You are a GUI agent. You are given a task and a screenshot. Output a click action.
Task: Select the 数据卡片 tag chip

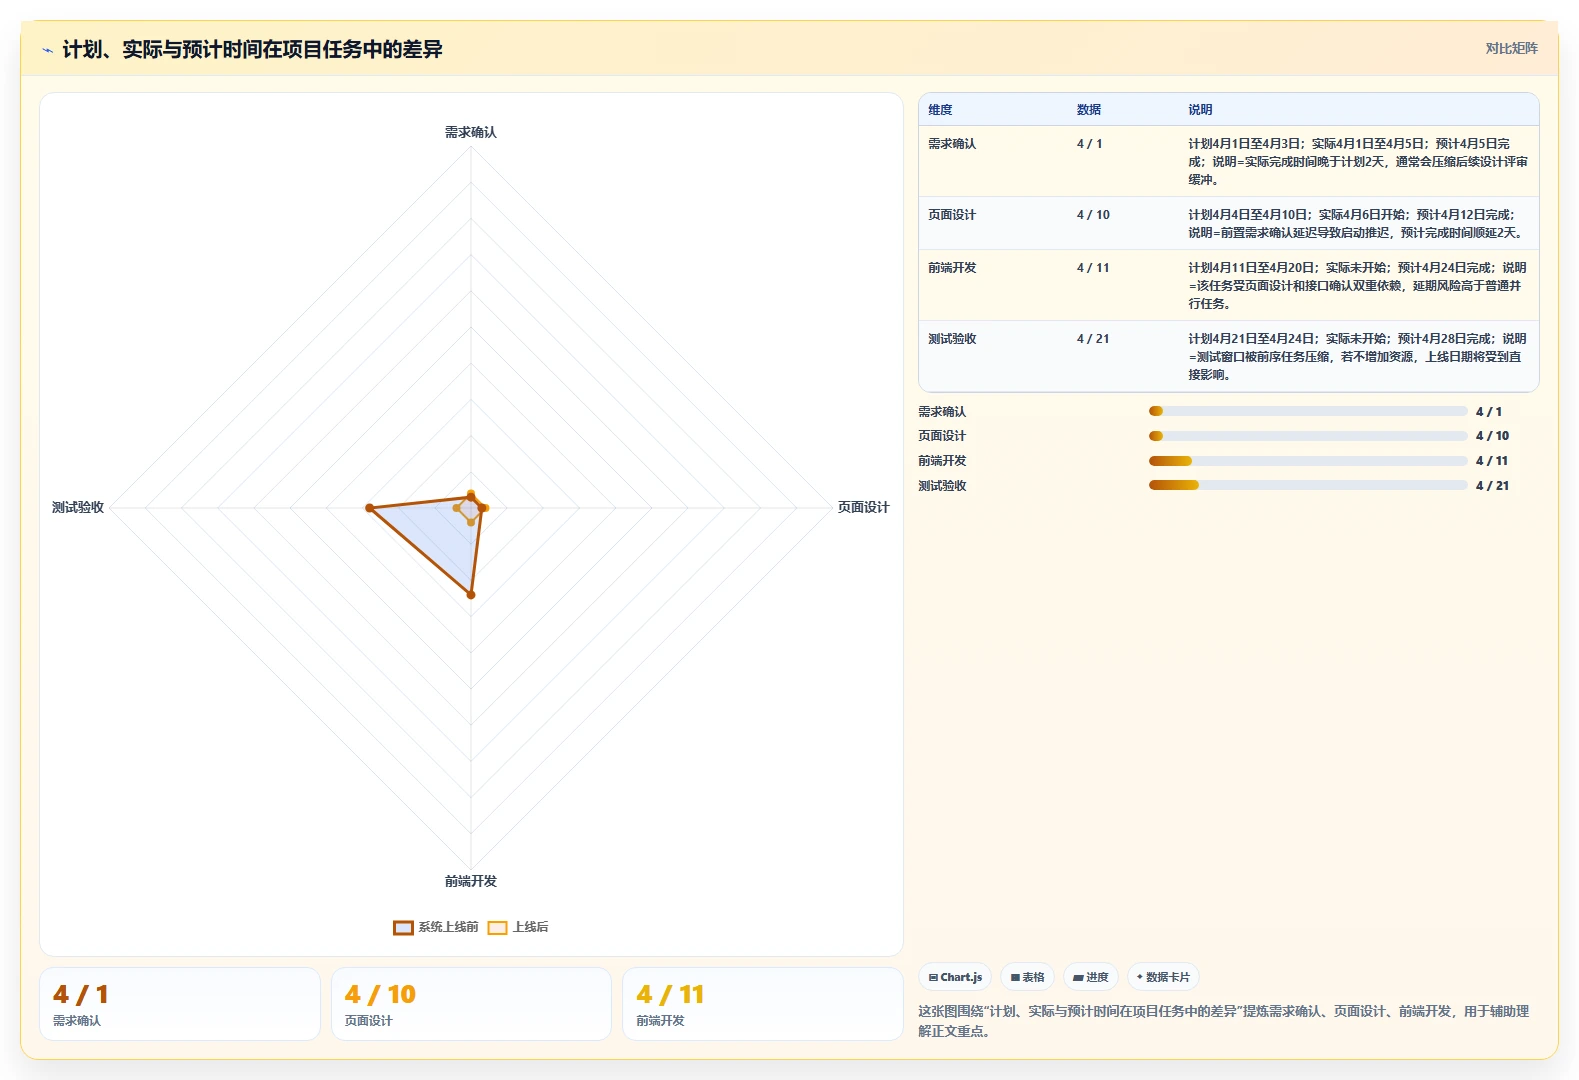coord(1163,977)
